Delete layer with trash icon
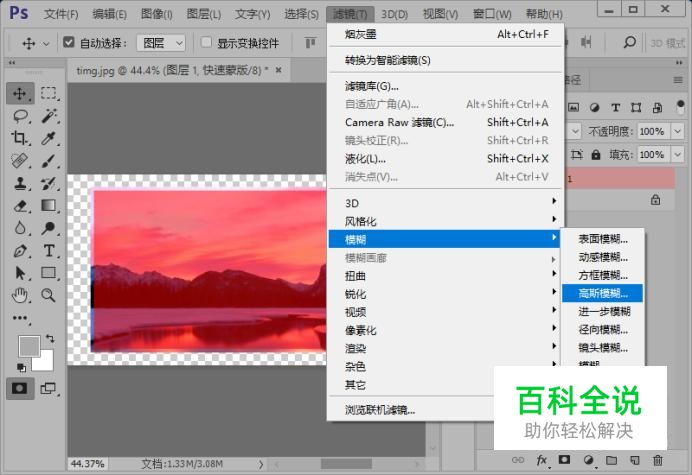 tap(658, 460)
